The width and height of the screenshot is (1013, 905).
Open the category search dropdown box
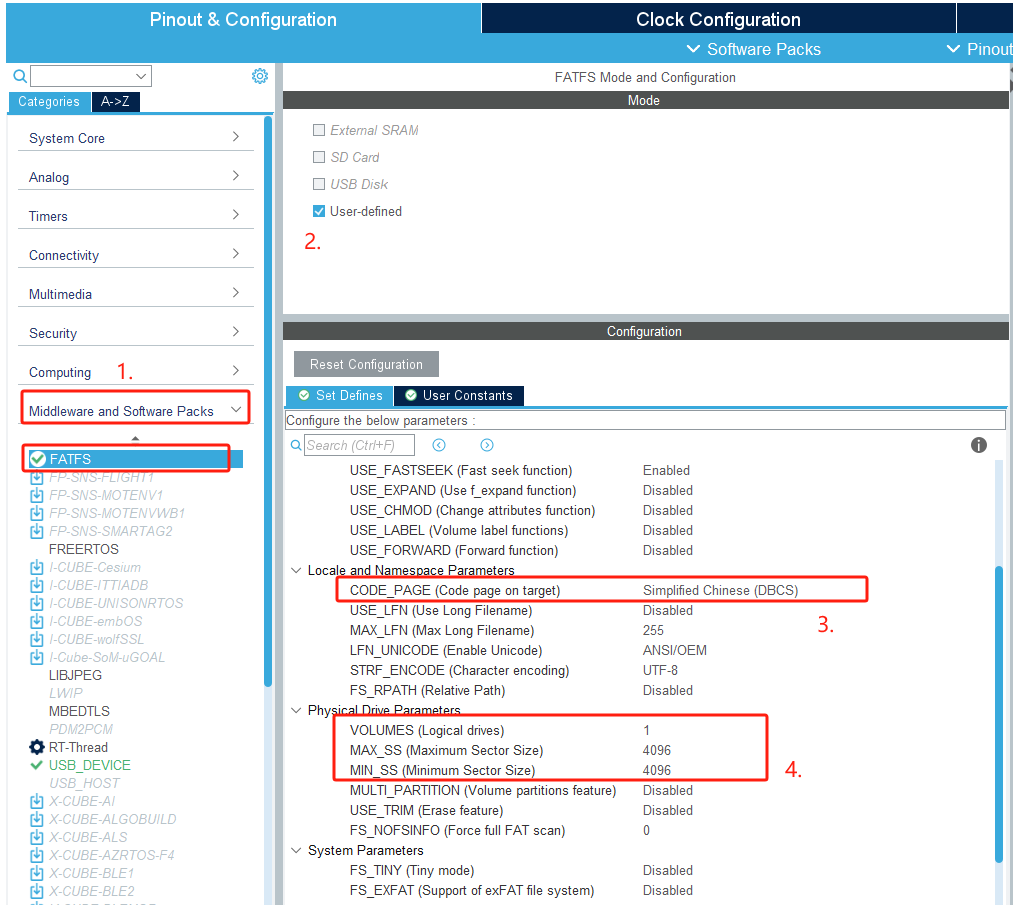(91, 76)
